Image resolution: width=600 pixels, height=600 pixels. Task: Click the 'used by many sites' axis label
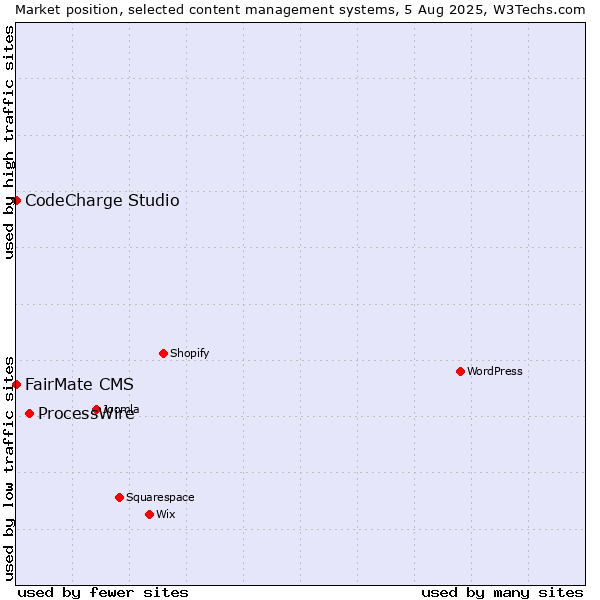502,593
